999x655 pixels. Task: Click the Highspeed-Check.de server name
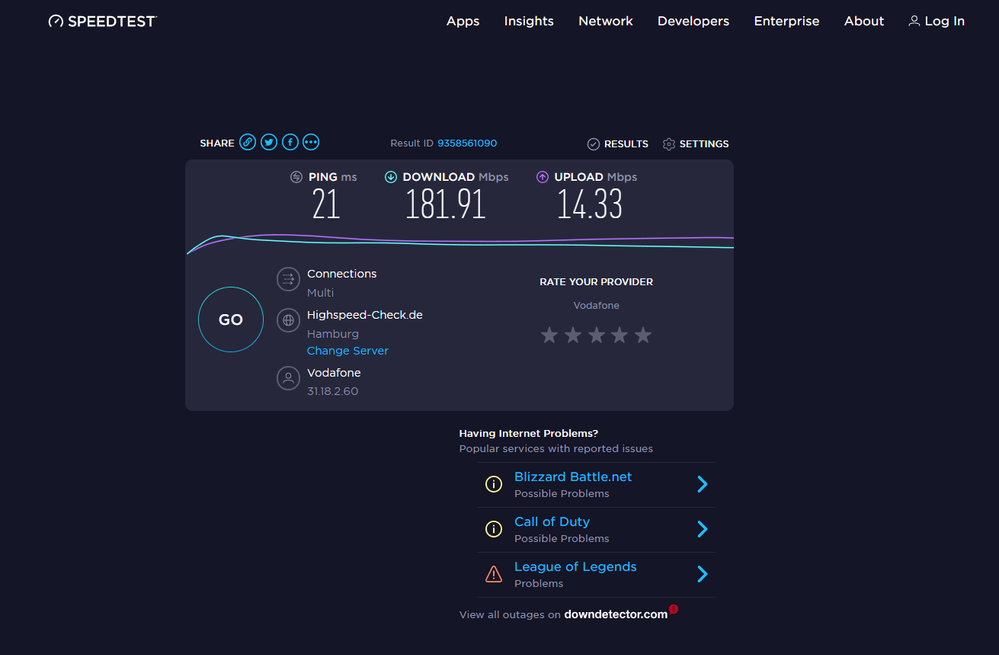(364, 315)
